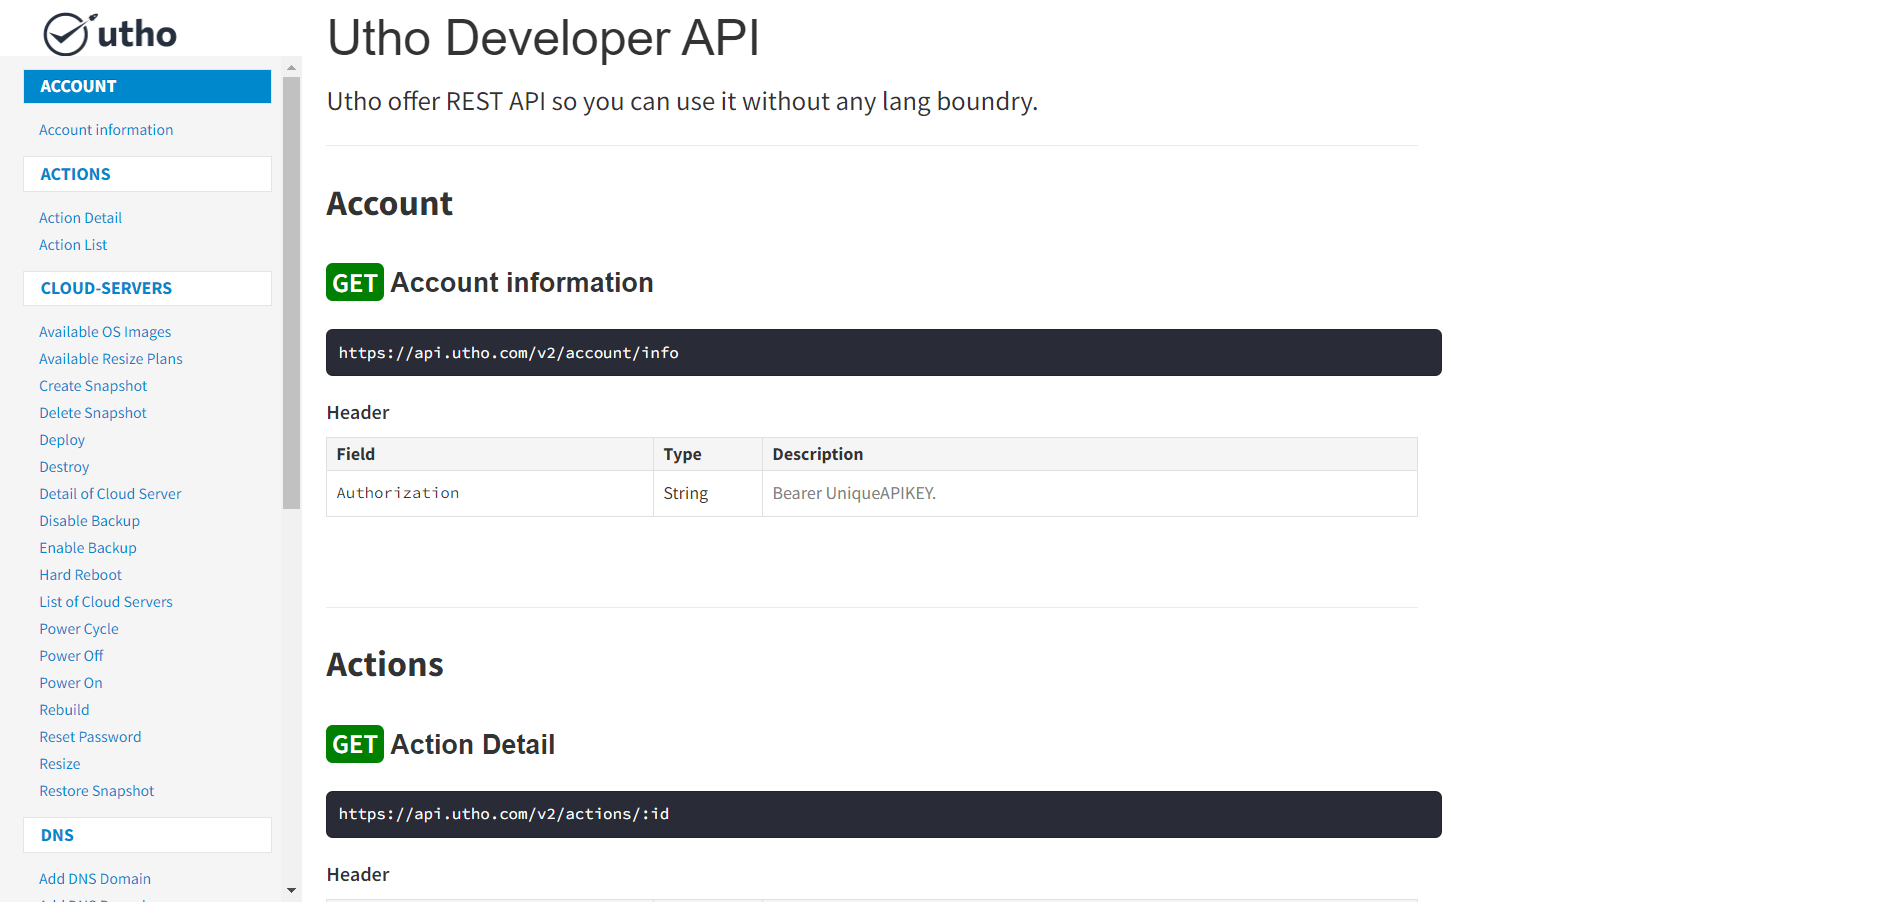1898x902 pixels.
Task: Click the Description column header
Action: tap(1090, 454)
